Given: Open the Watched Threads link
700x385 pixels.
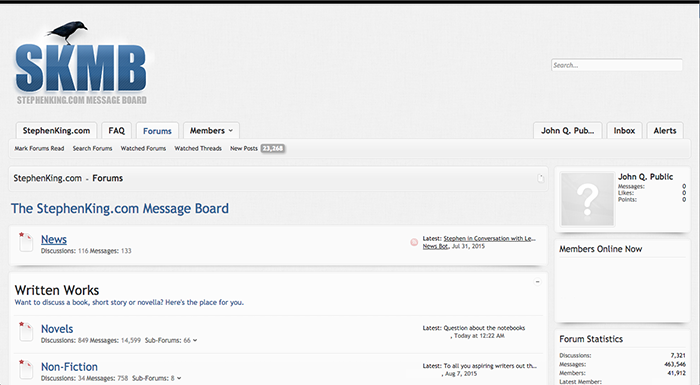Looking at the screenshot, I should (198, 148).
